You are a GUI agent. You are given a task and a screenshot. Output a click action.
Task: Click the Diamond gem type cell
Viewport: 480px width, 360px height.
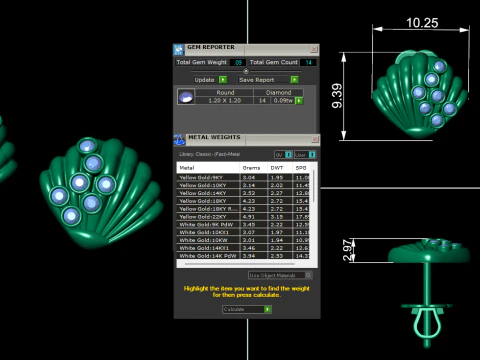click(x=278, y=92)
